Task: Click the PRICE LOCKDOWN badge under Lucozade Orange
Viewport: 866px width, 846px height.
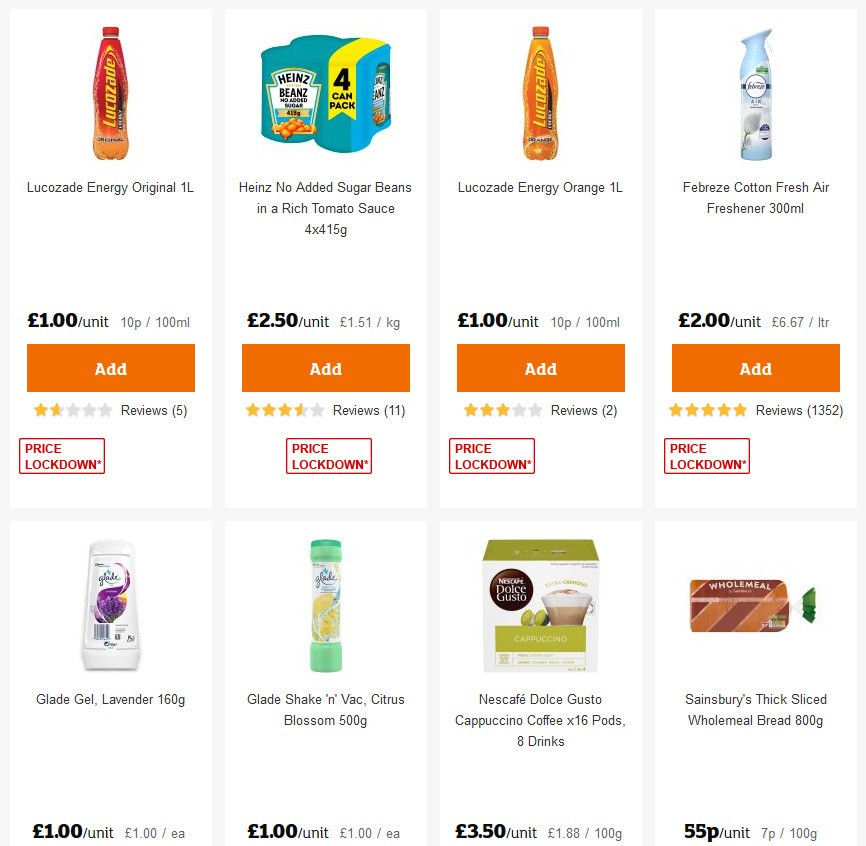Action: pyautogui.click(x=492, y=456)
